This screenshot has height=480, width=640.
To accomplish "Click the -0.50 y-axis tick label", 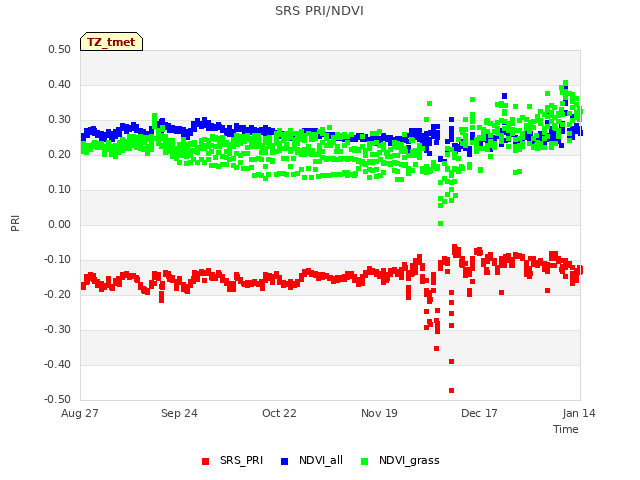I will (58, 399).
